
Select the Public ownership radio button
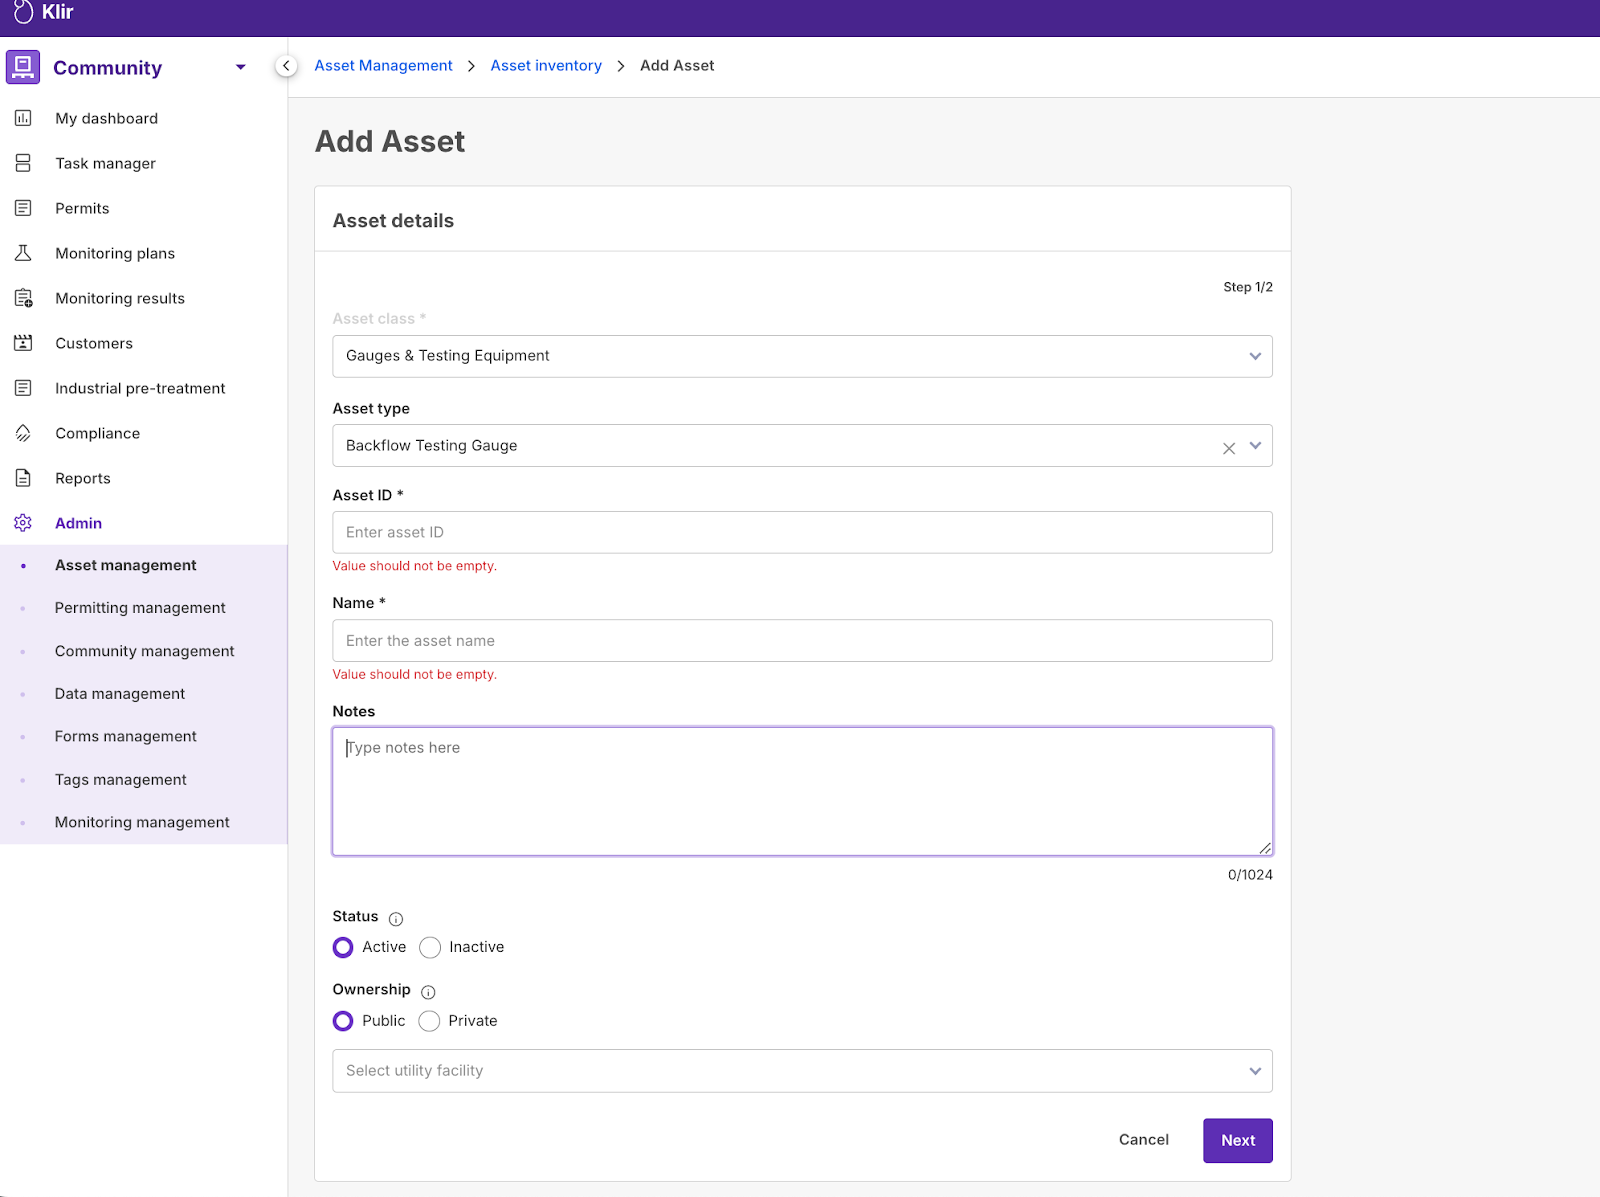pyautogui.click(x=343, y=1021)
